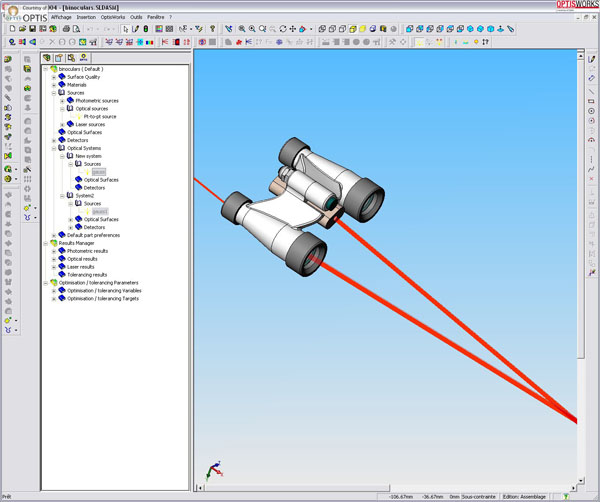This screenshot has height=502, width=600.
Task: Expand the Surface Quality node
Action: coord(54,77)
